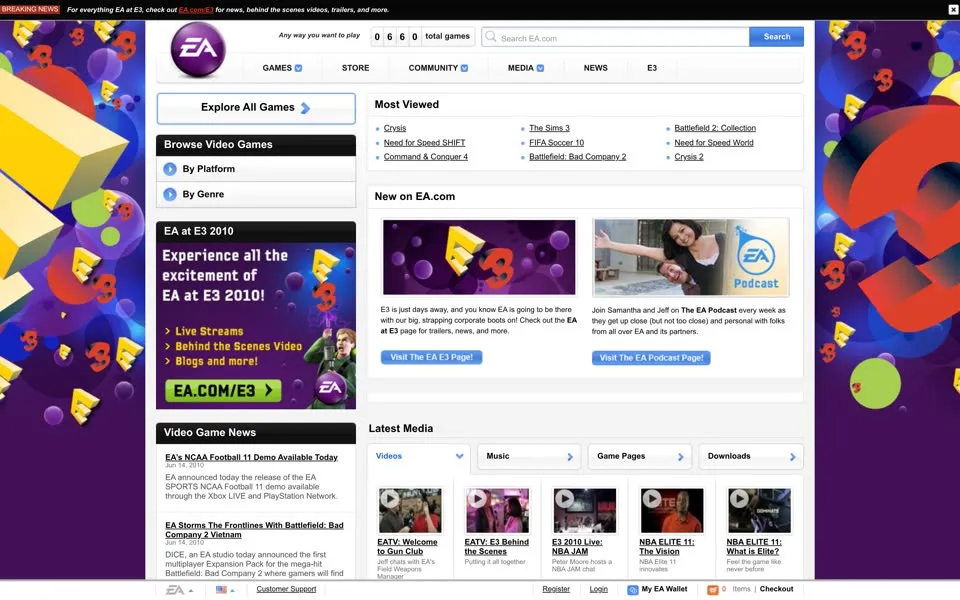
Task: Open the region selector arrow next to the flag
Action: (232, 591)
